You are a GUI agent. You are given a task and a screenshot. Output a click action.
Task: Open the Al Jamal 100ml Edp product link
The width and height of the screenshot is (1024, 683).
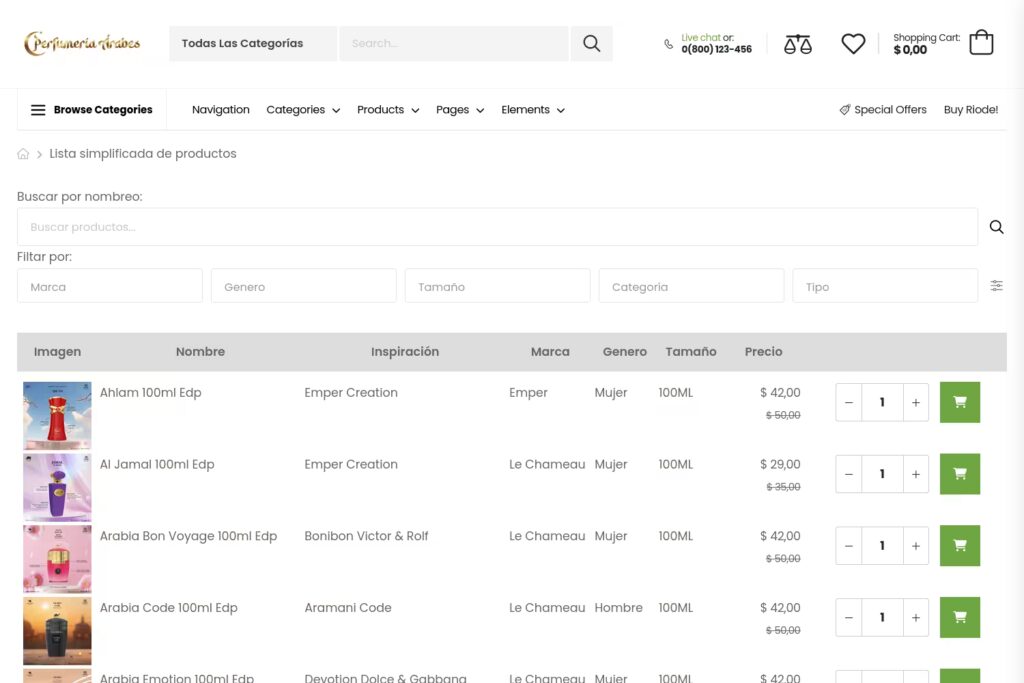point(157,464)
